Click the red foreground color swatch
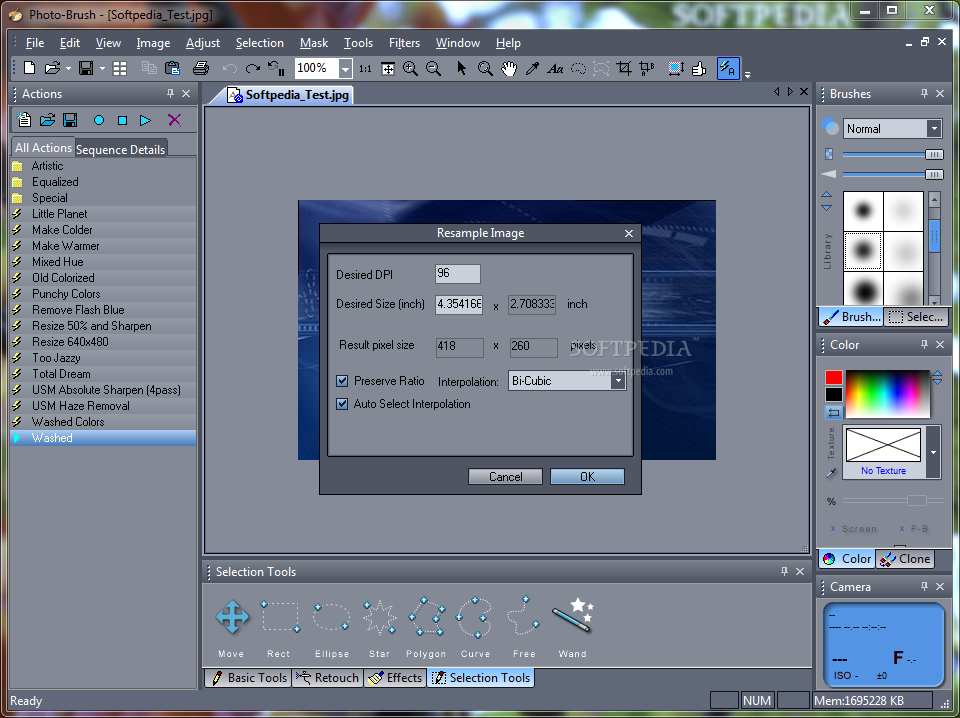Image resolution: width=960 pixels, height=718 pixels. coord(833,377)
